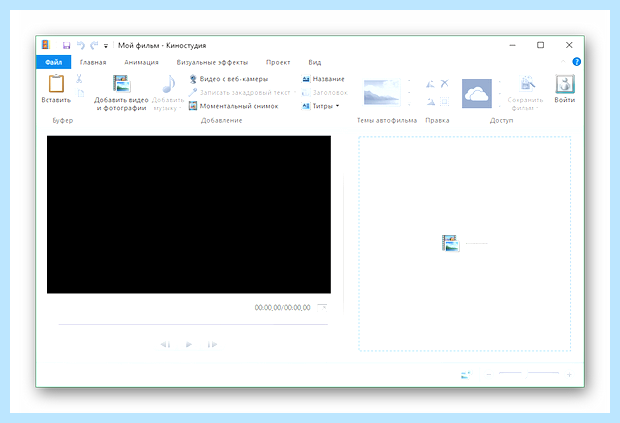
Task: Click the Copy icon below scissors
Action: click(80, 93)
